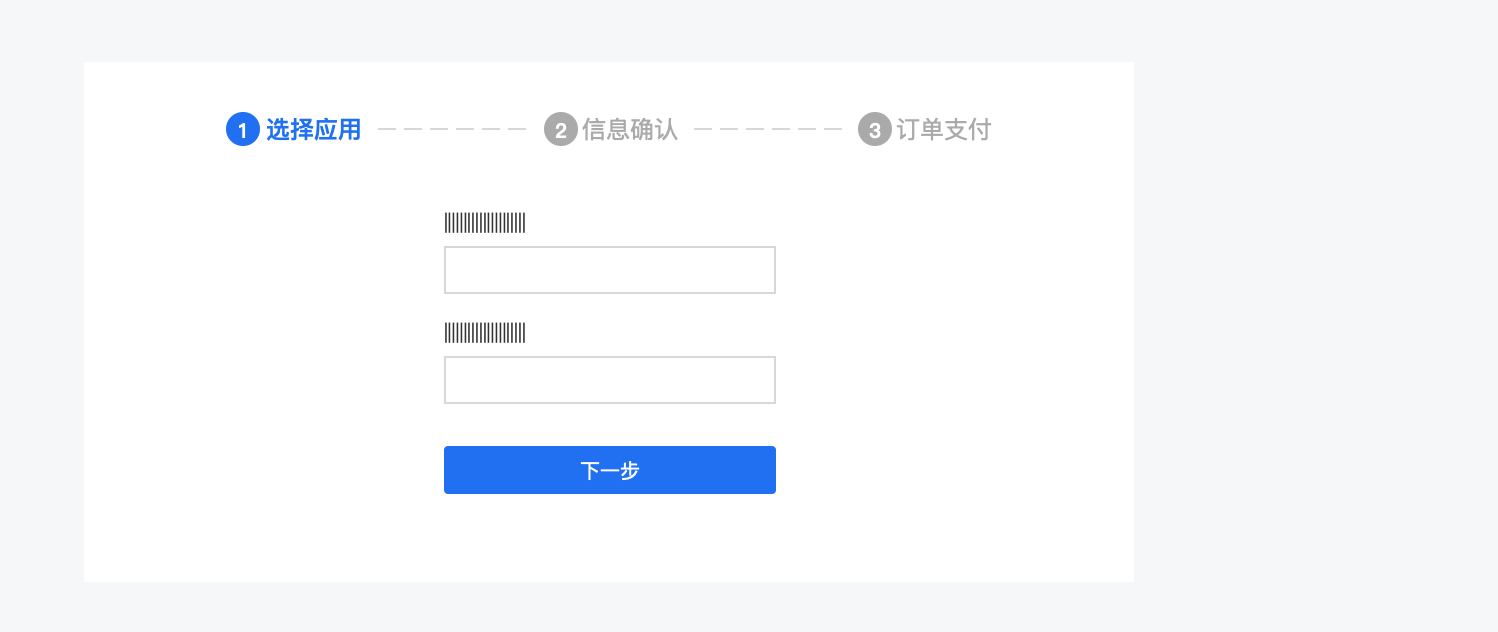This screenshot has height=632, width=1498.
Task: Click 下一步 to proceed
Action: (610, 470)
